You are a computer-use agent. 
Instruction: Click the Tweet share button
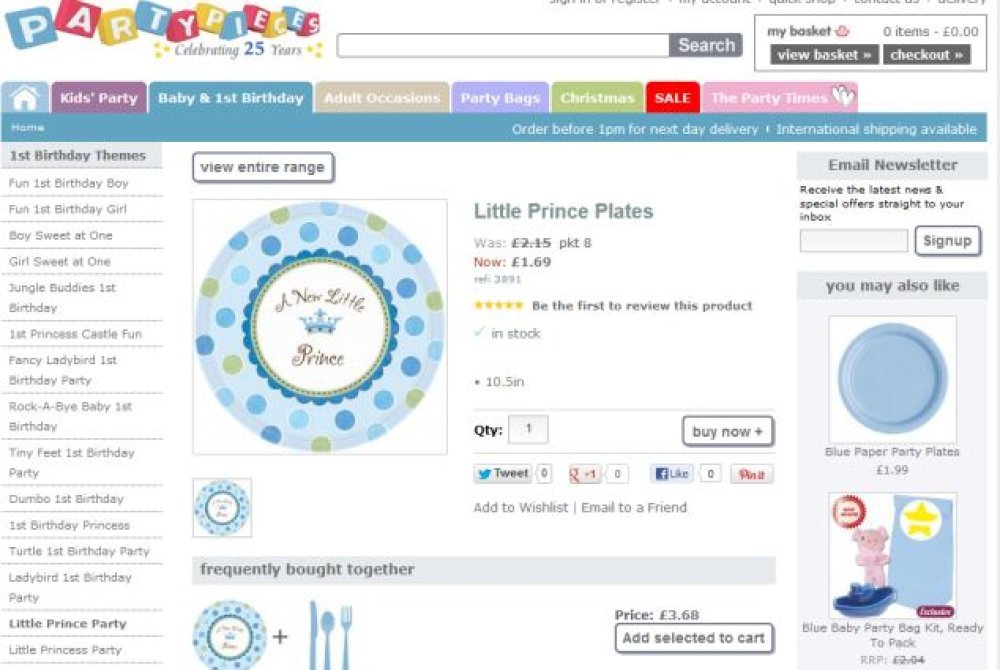[502, 474]
